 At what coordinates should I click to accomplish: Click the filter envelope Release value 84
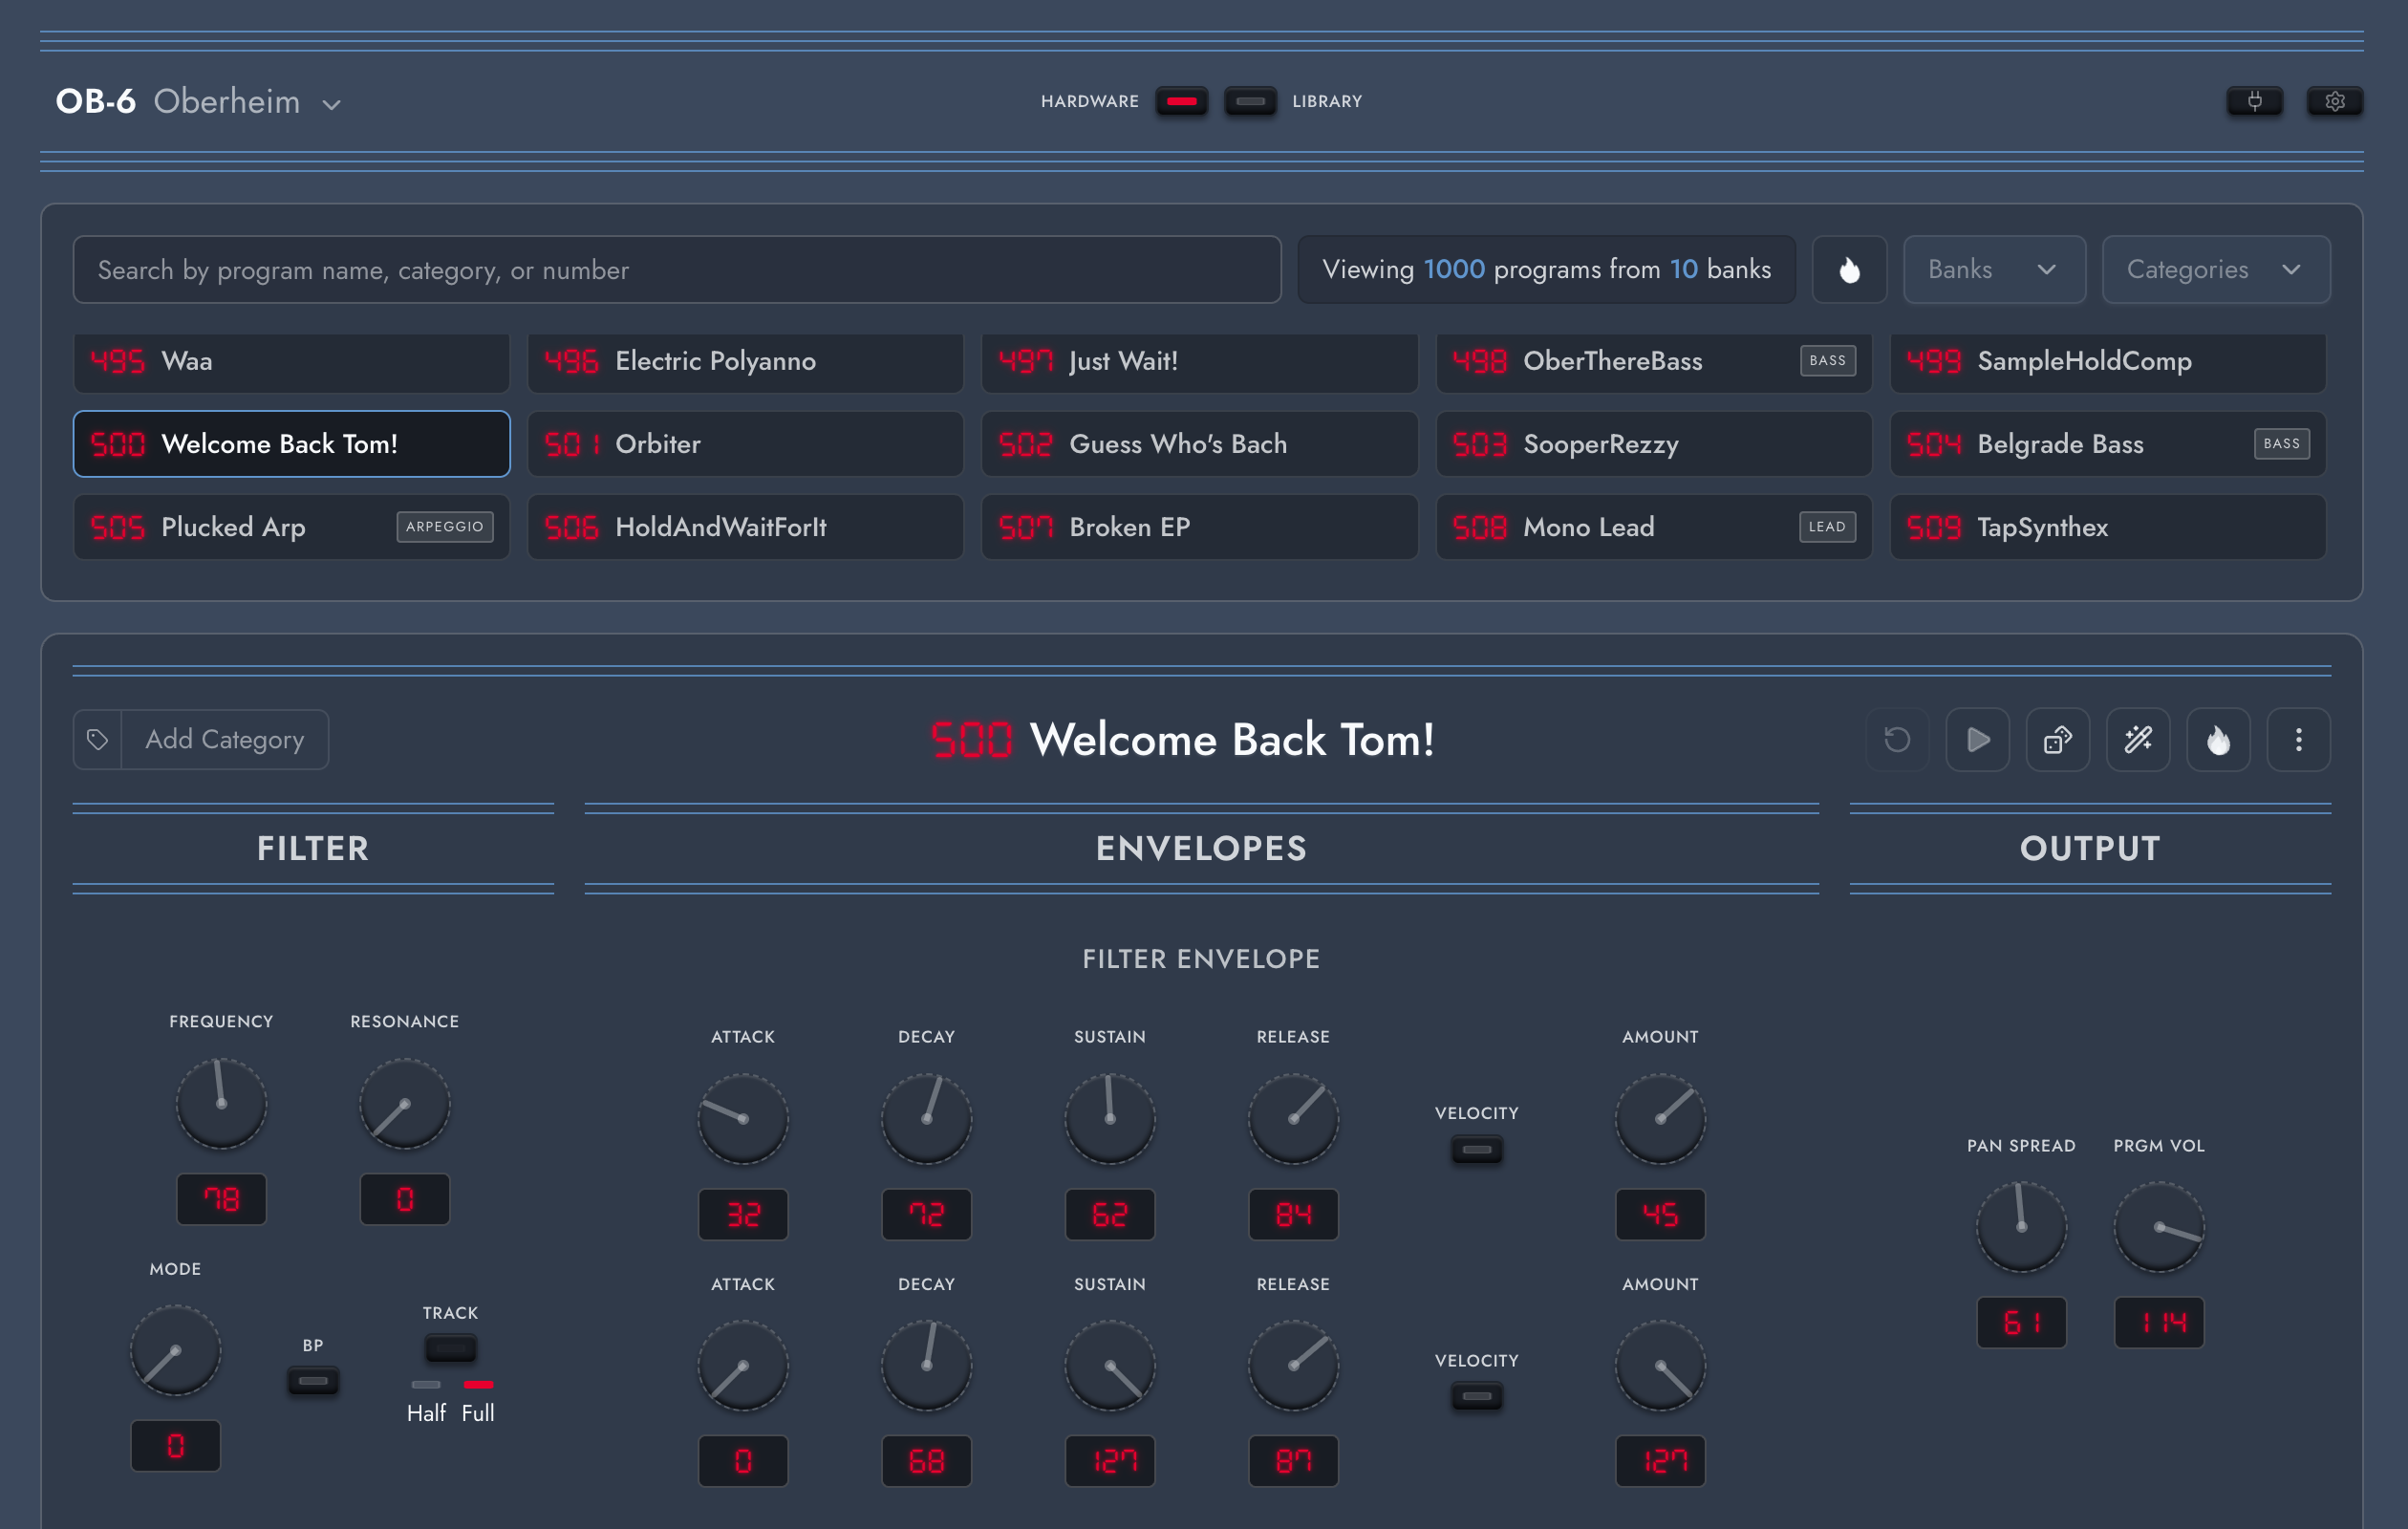pos(1293,1214)
